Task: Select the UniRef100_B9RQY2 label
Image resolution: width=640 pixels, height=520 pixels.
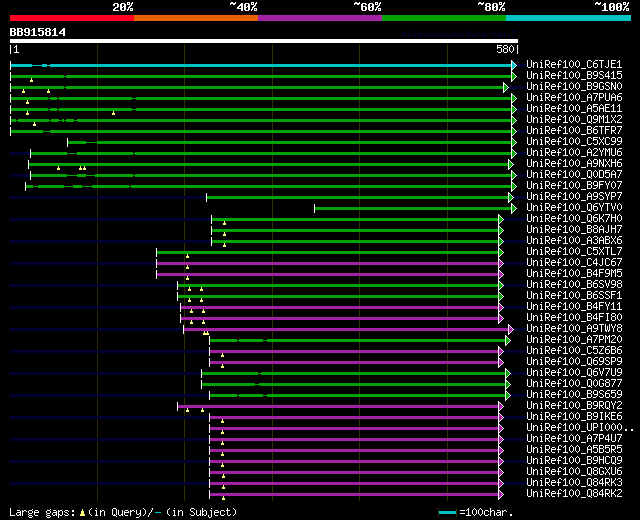Action: [x=574, y=406]
